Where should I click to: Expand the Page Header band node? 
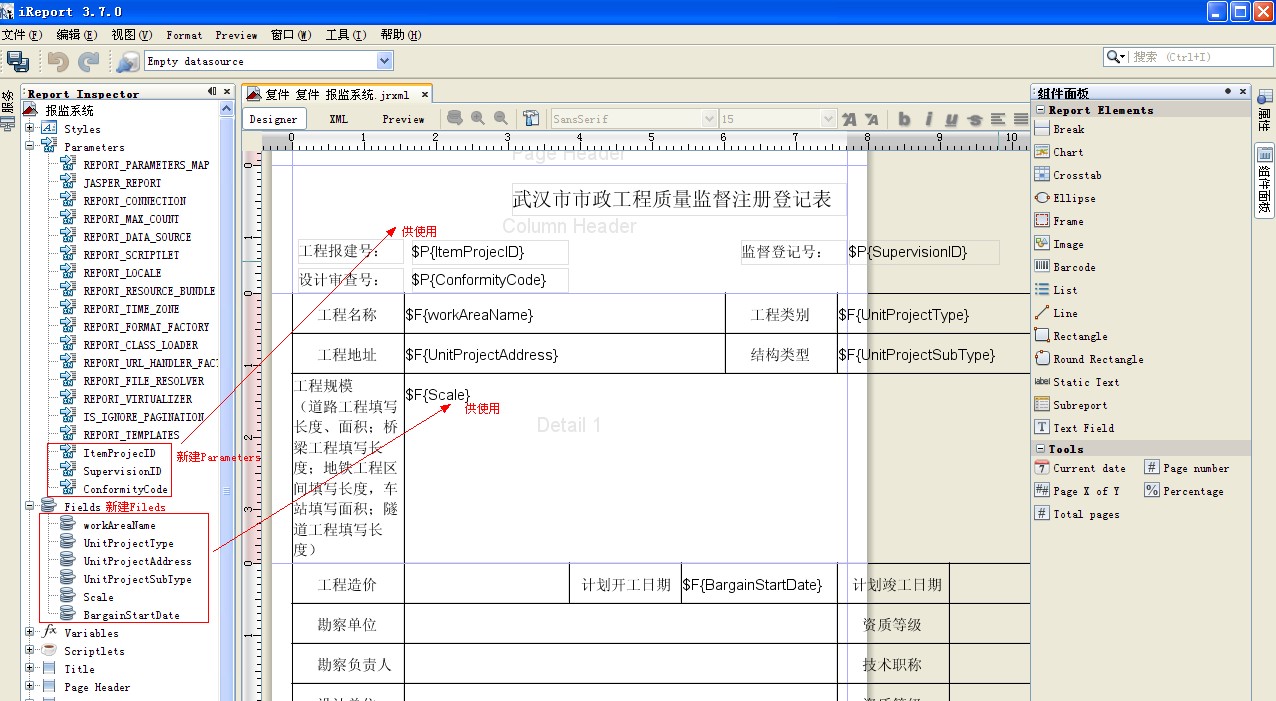pyautogui.click(x=30, y=686)
